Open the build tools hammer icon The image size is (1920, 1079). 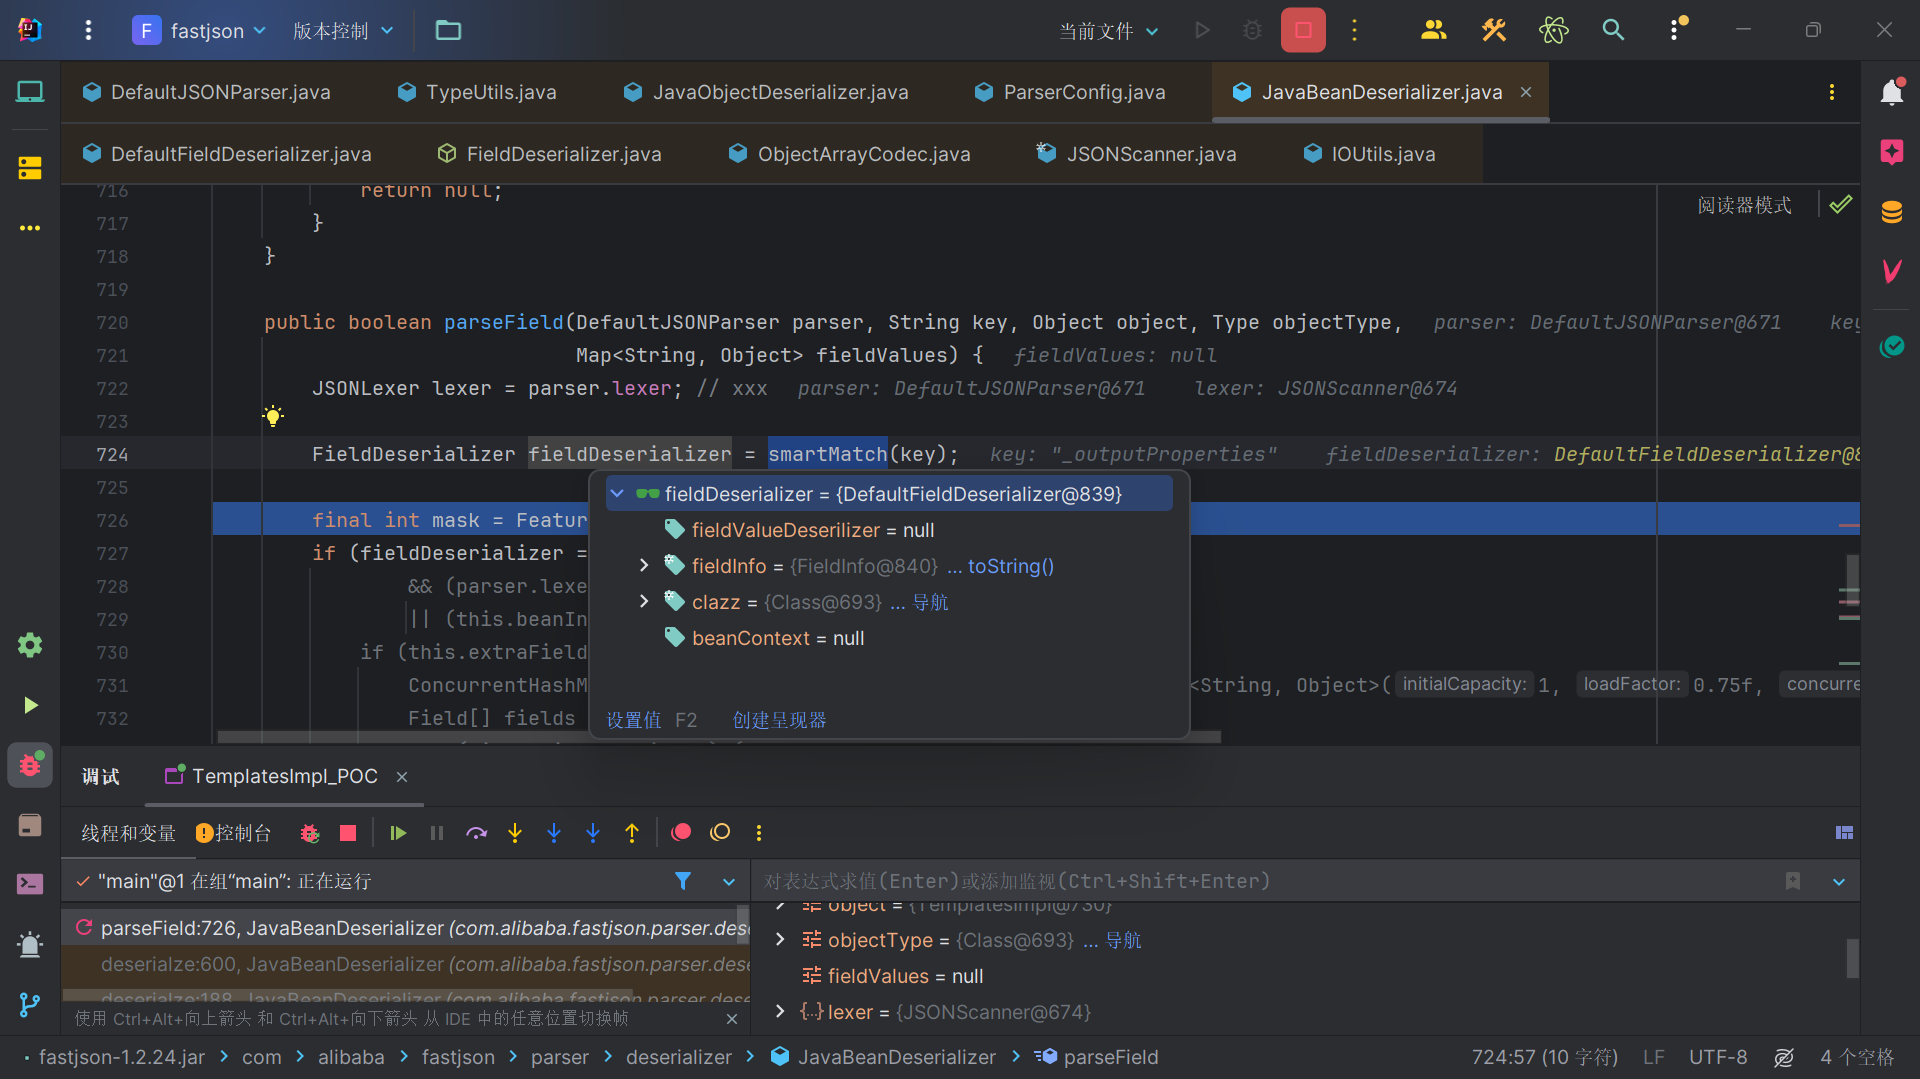tap(1493, 30)
